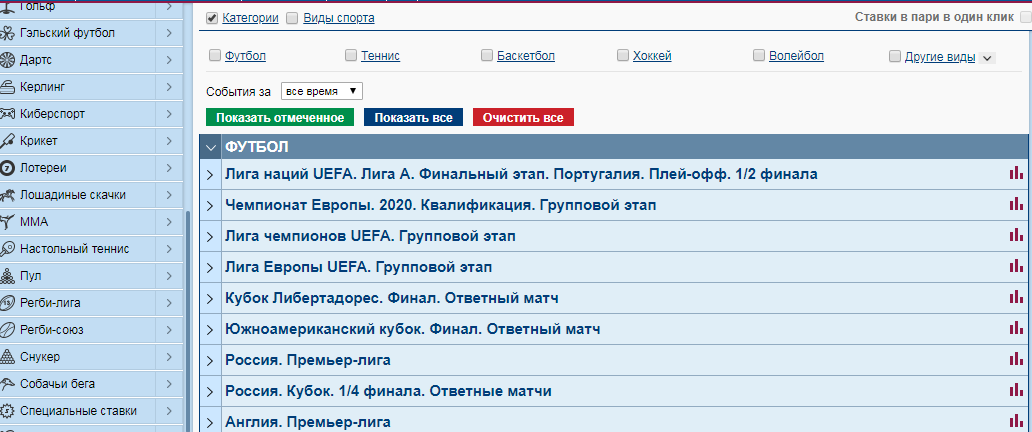Open statistics icon for Лига наций UEFA row

pyautogui.click(x=1016, y=173)
